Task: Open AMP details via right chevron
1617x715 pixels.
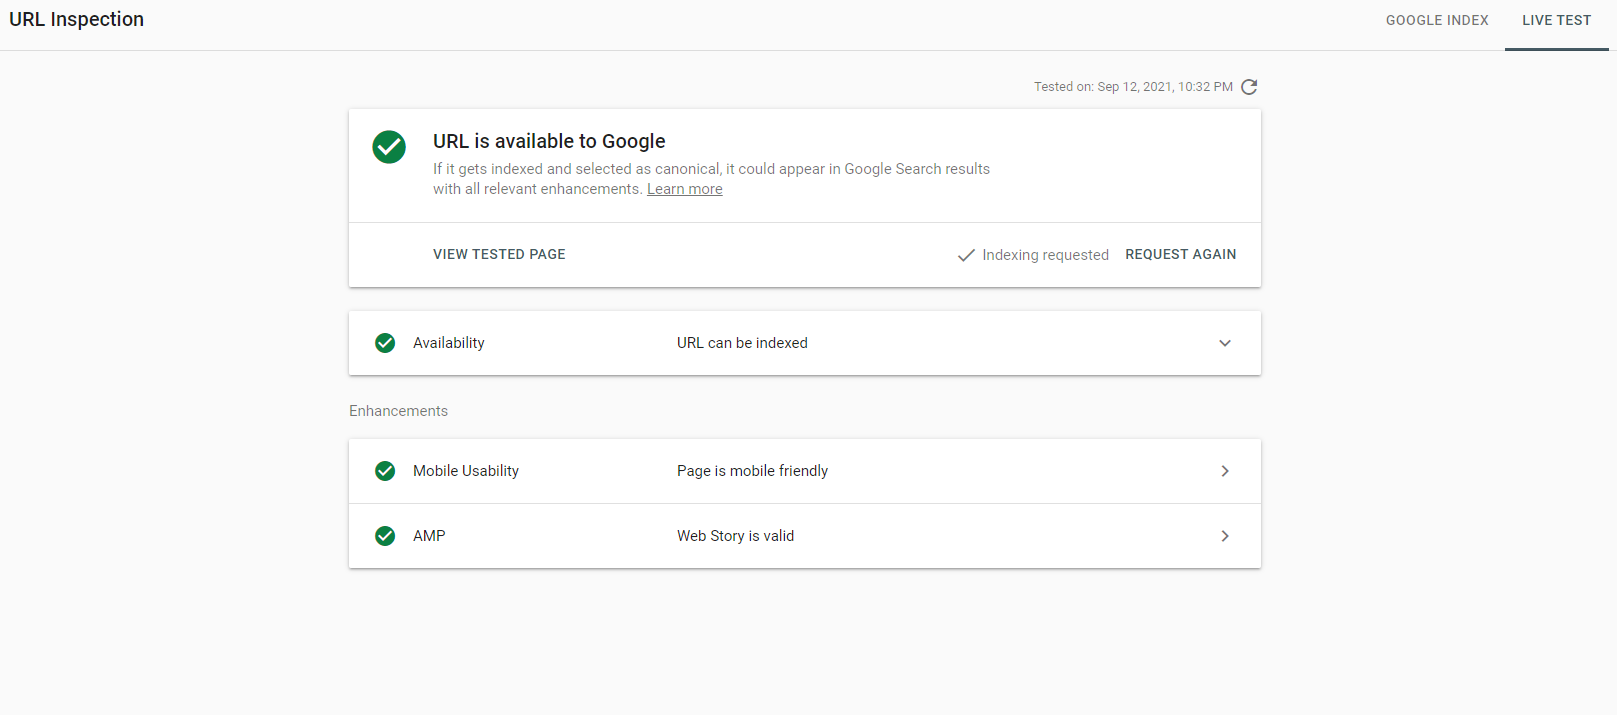Action: 1225,536
